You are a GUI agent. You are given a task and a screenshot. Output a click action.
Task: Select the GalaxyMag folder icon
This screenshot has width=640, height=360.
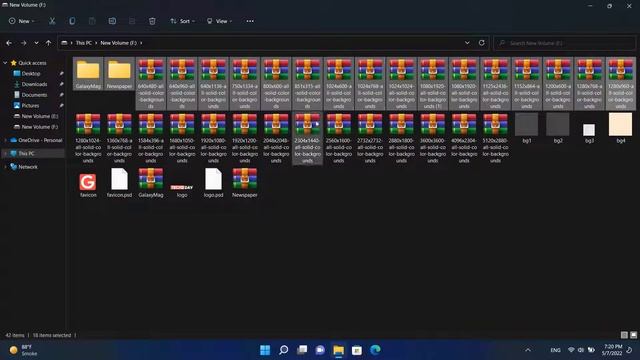(x=88, y=73)
